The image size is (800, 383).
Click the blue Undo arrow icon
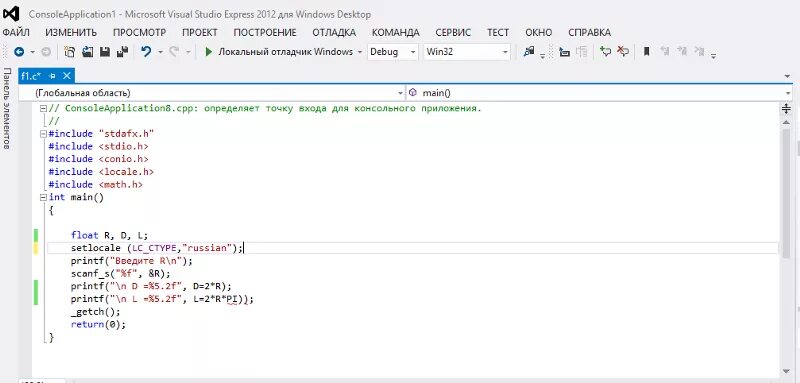click(146, 52)
